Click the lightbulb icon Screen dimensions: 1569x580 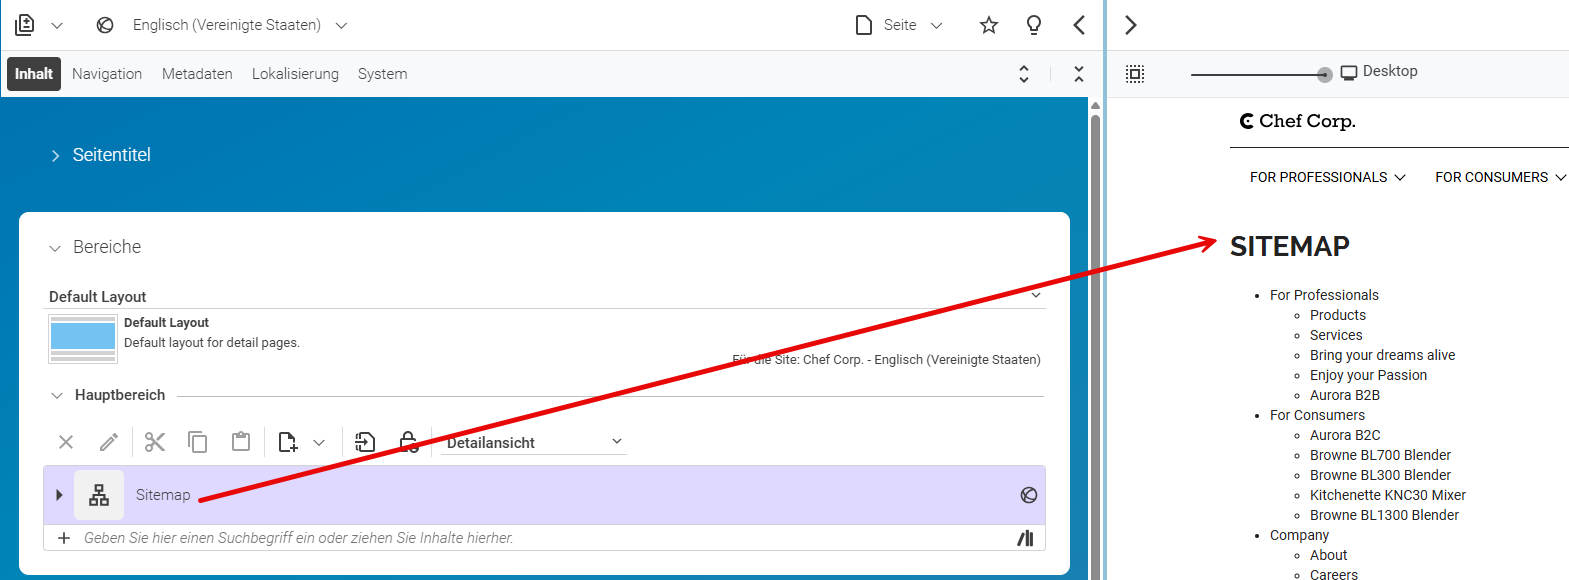pyautogui.click(x=1034, y=25)
